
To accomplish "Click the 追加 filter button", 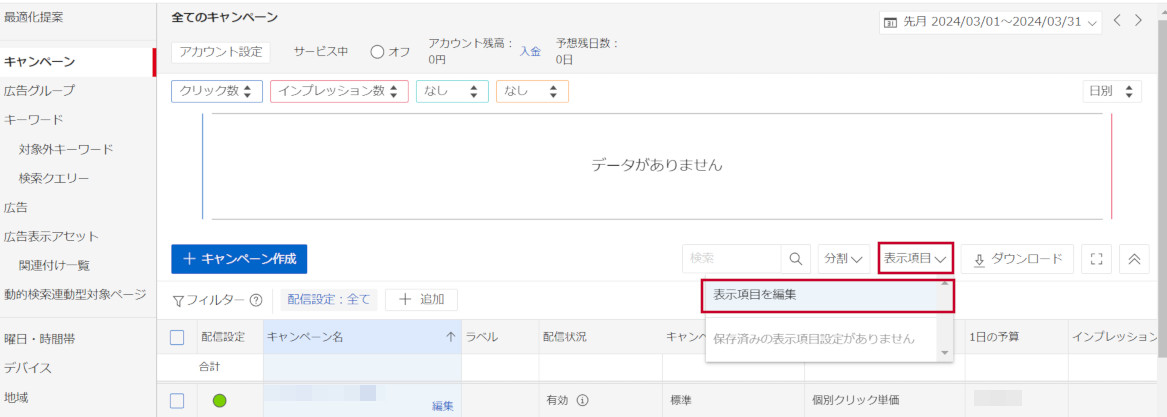I will [421, 299].
